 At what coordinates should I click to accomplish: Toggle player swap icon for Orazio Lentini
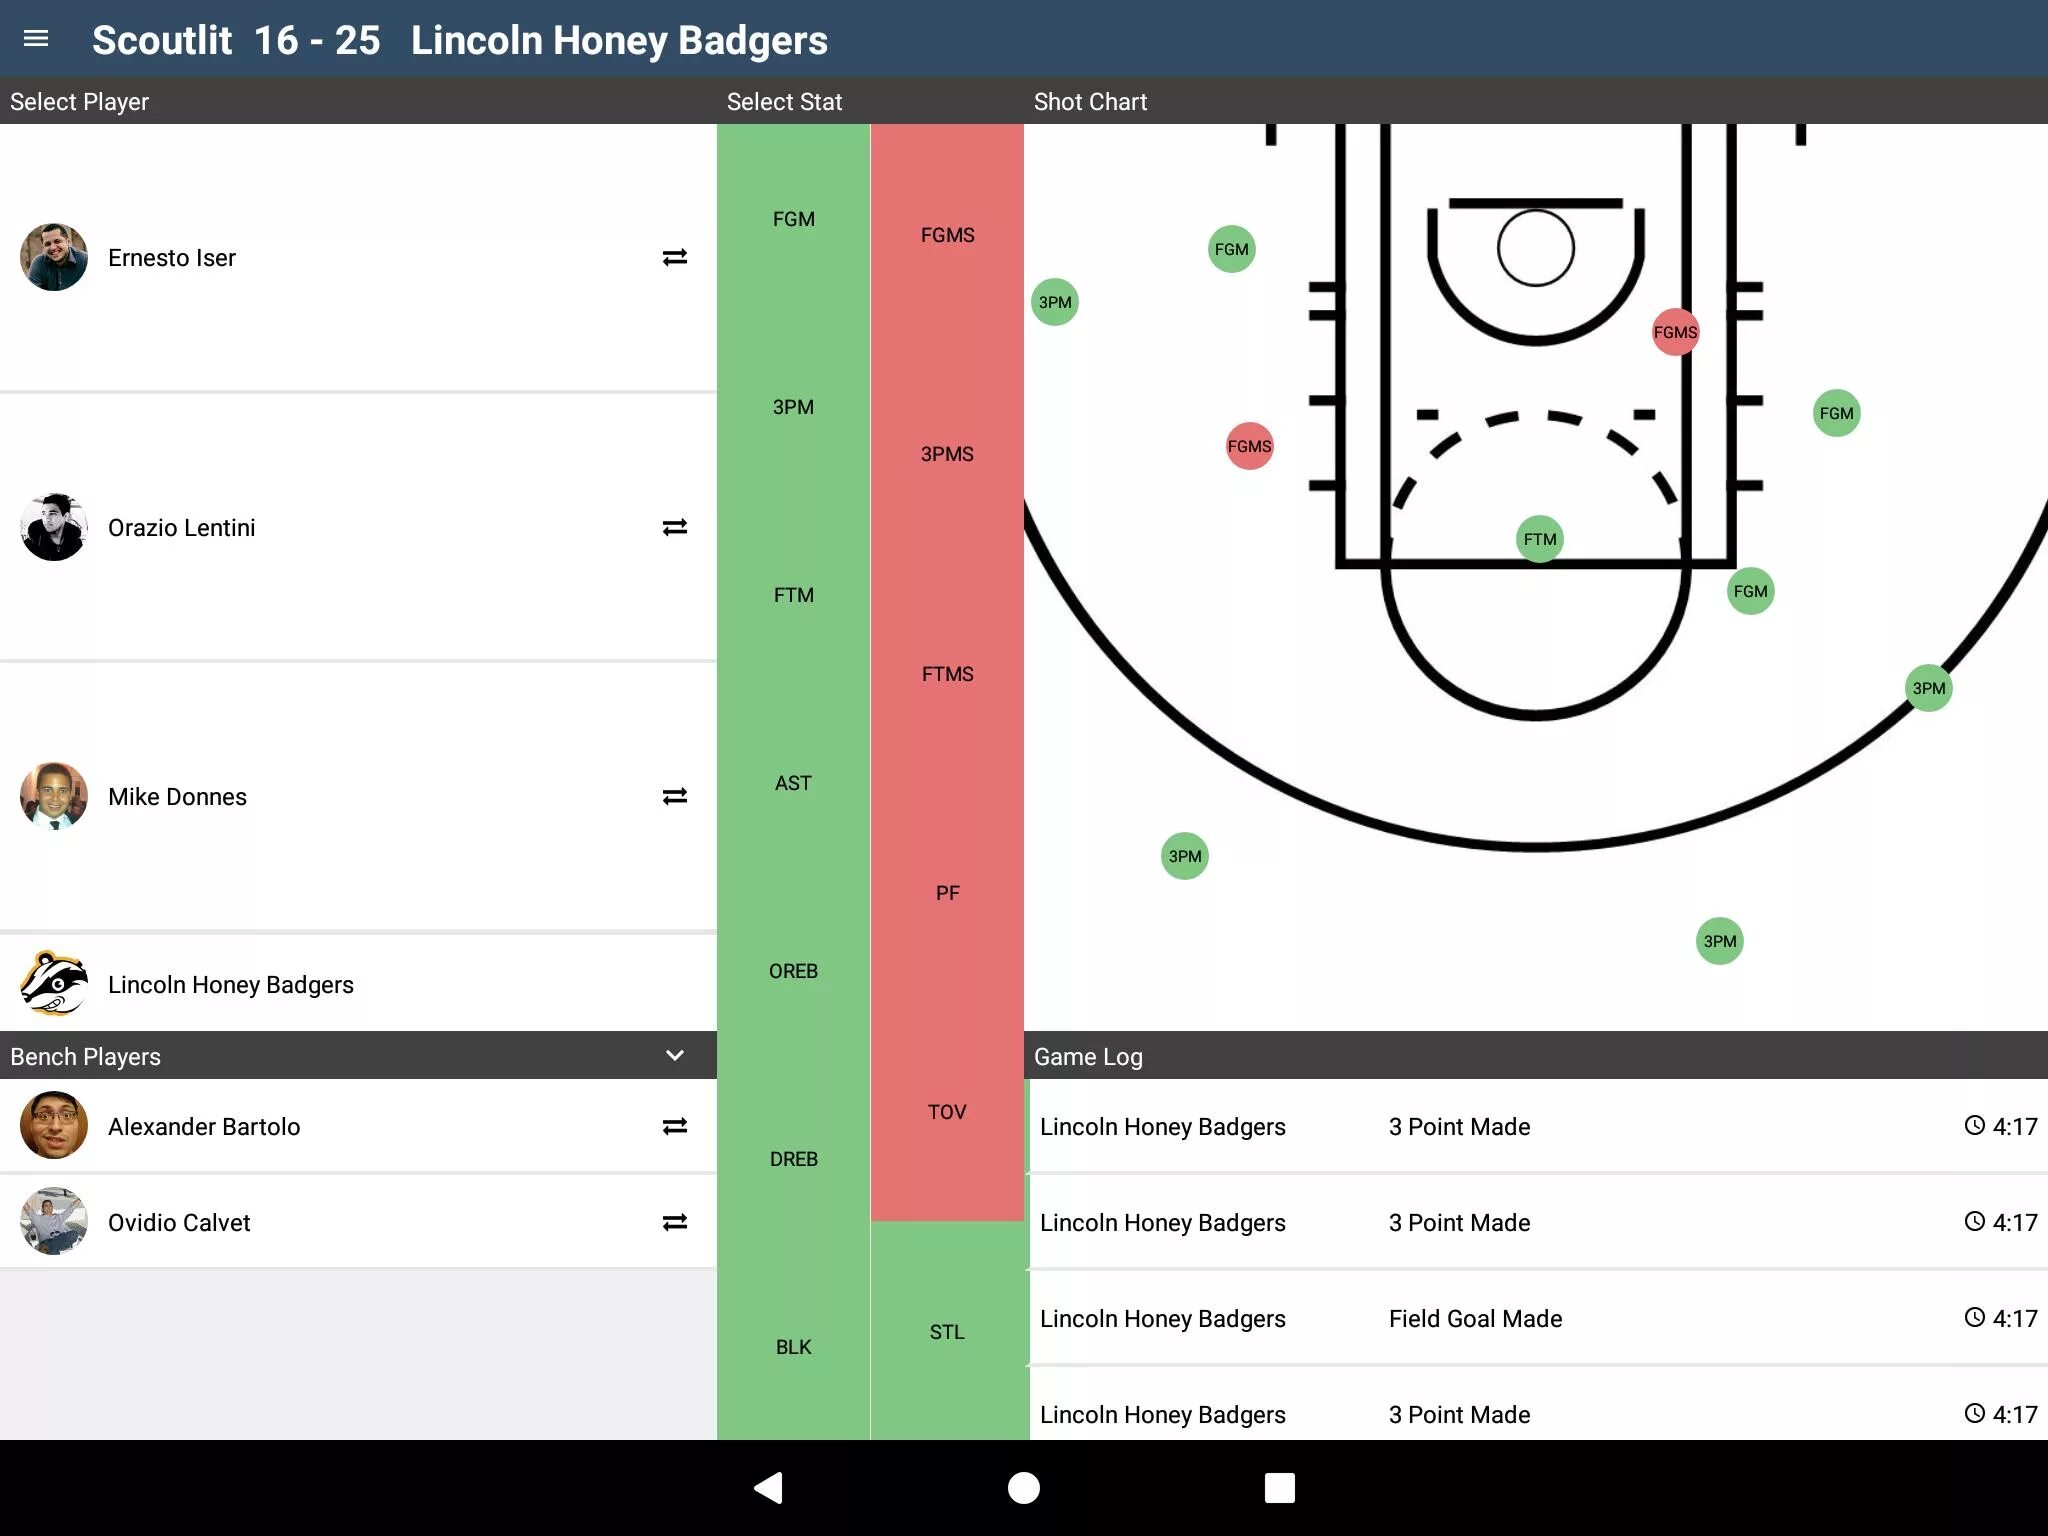676,528
